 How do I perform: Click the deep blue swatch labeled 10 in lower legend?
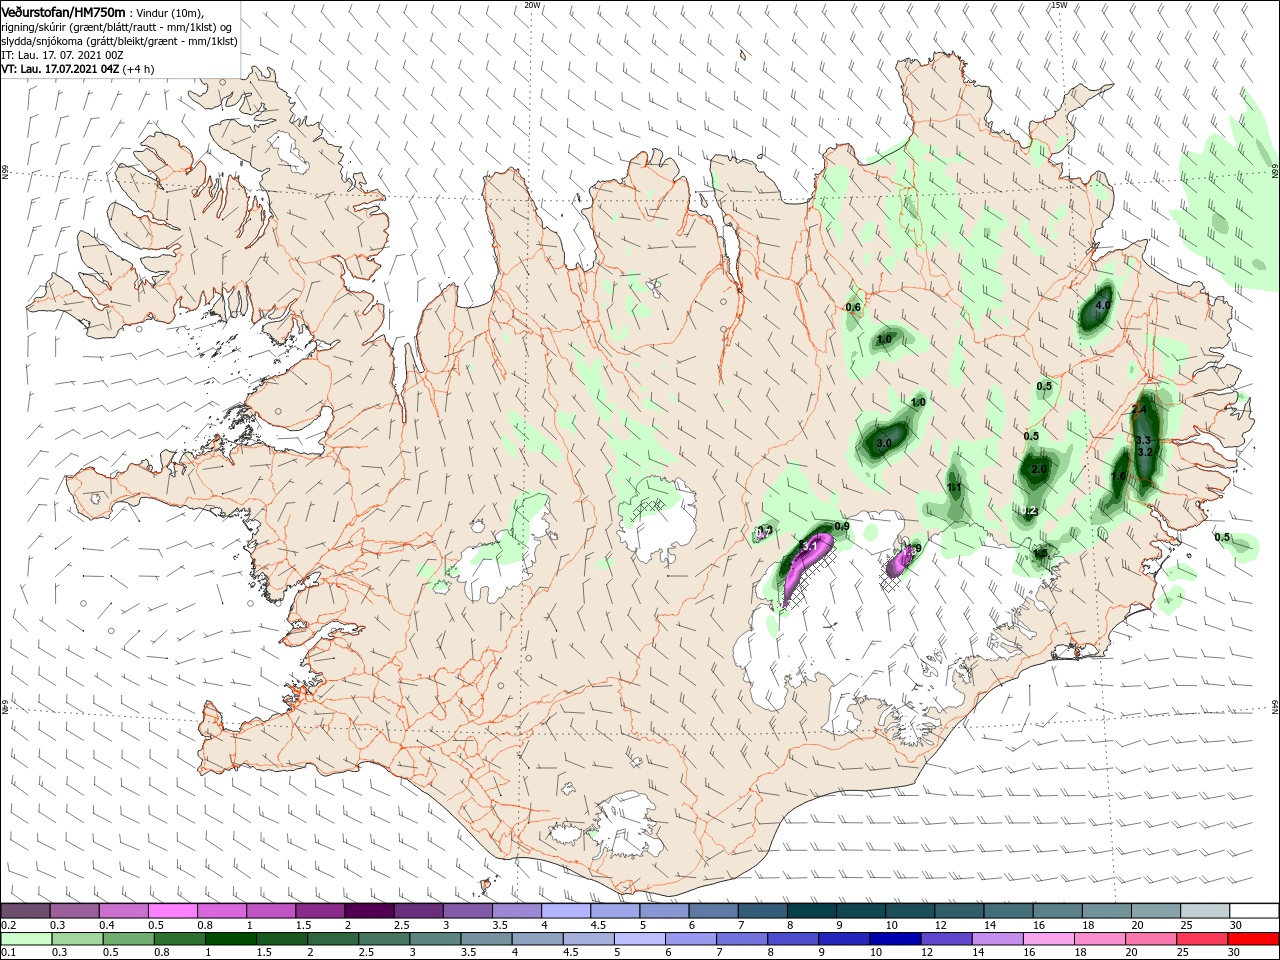[894, 939]
